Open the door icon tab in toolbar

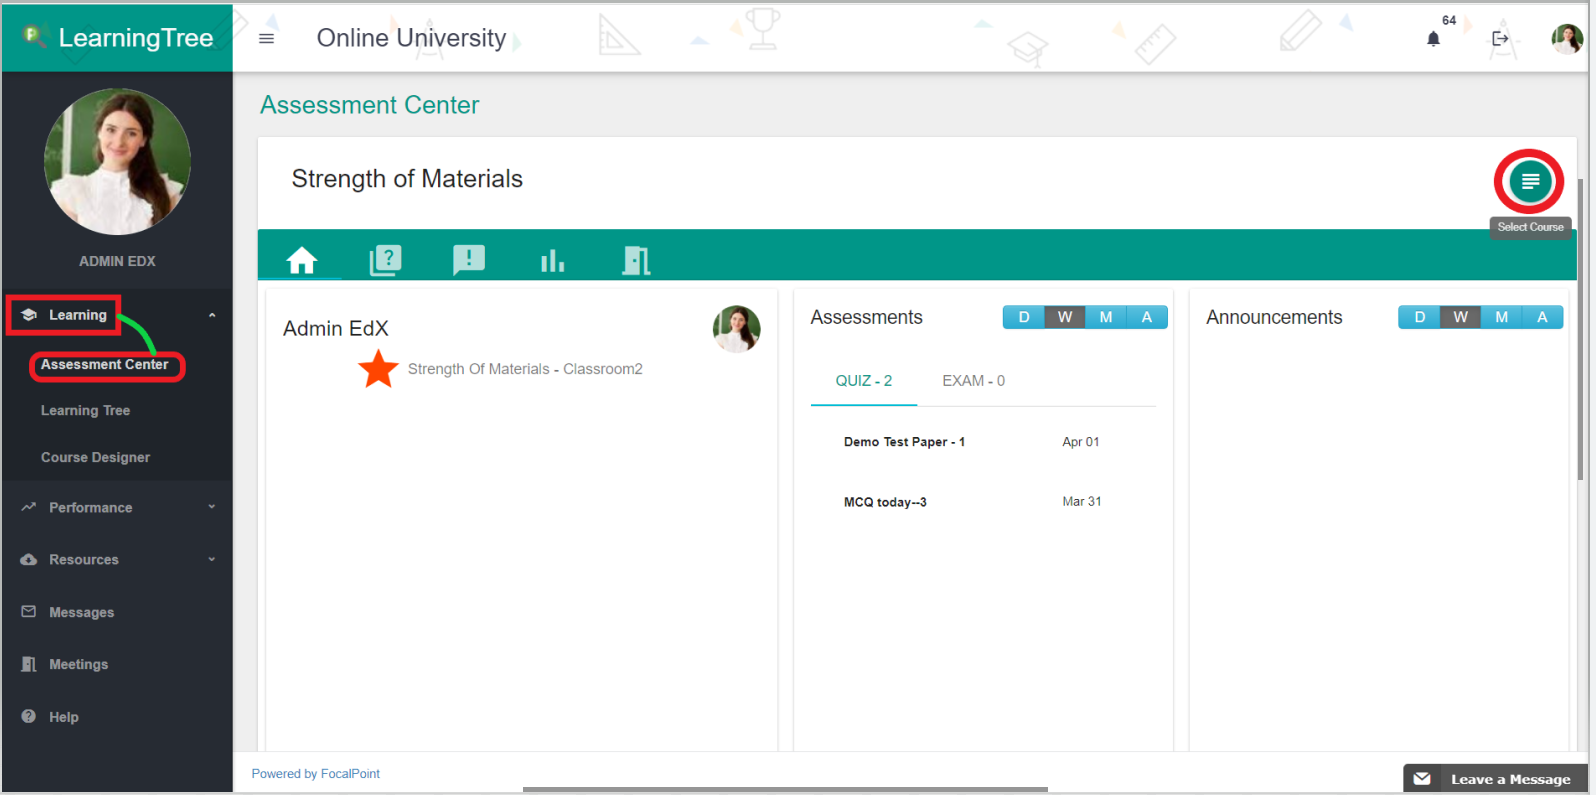pyautogui.click(x=636, y=261)
